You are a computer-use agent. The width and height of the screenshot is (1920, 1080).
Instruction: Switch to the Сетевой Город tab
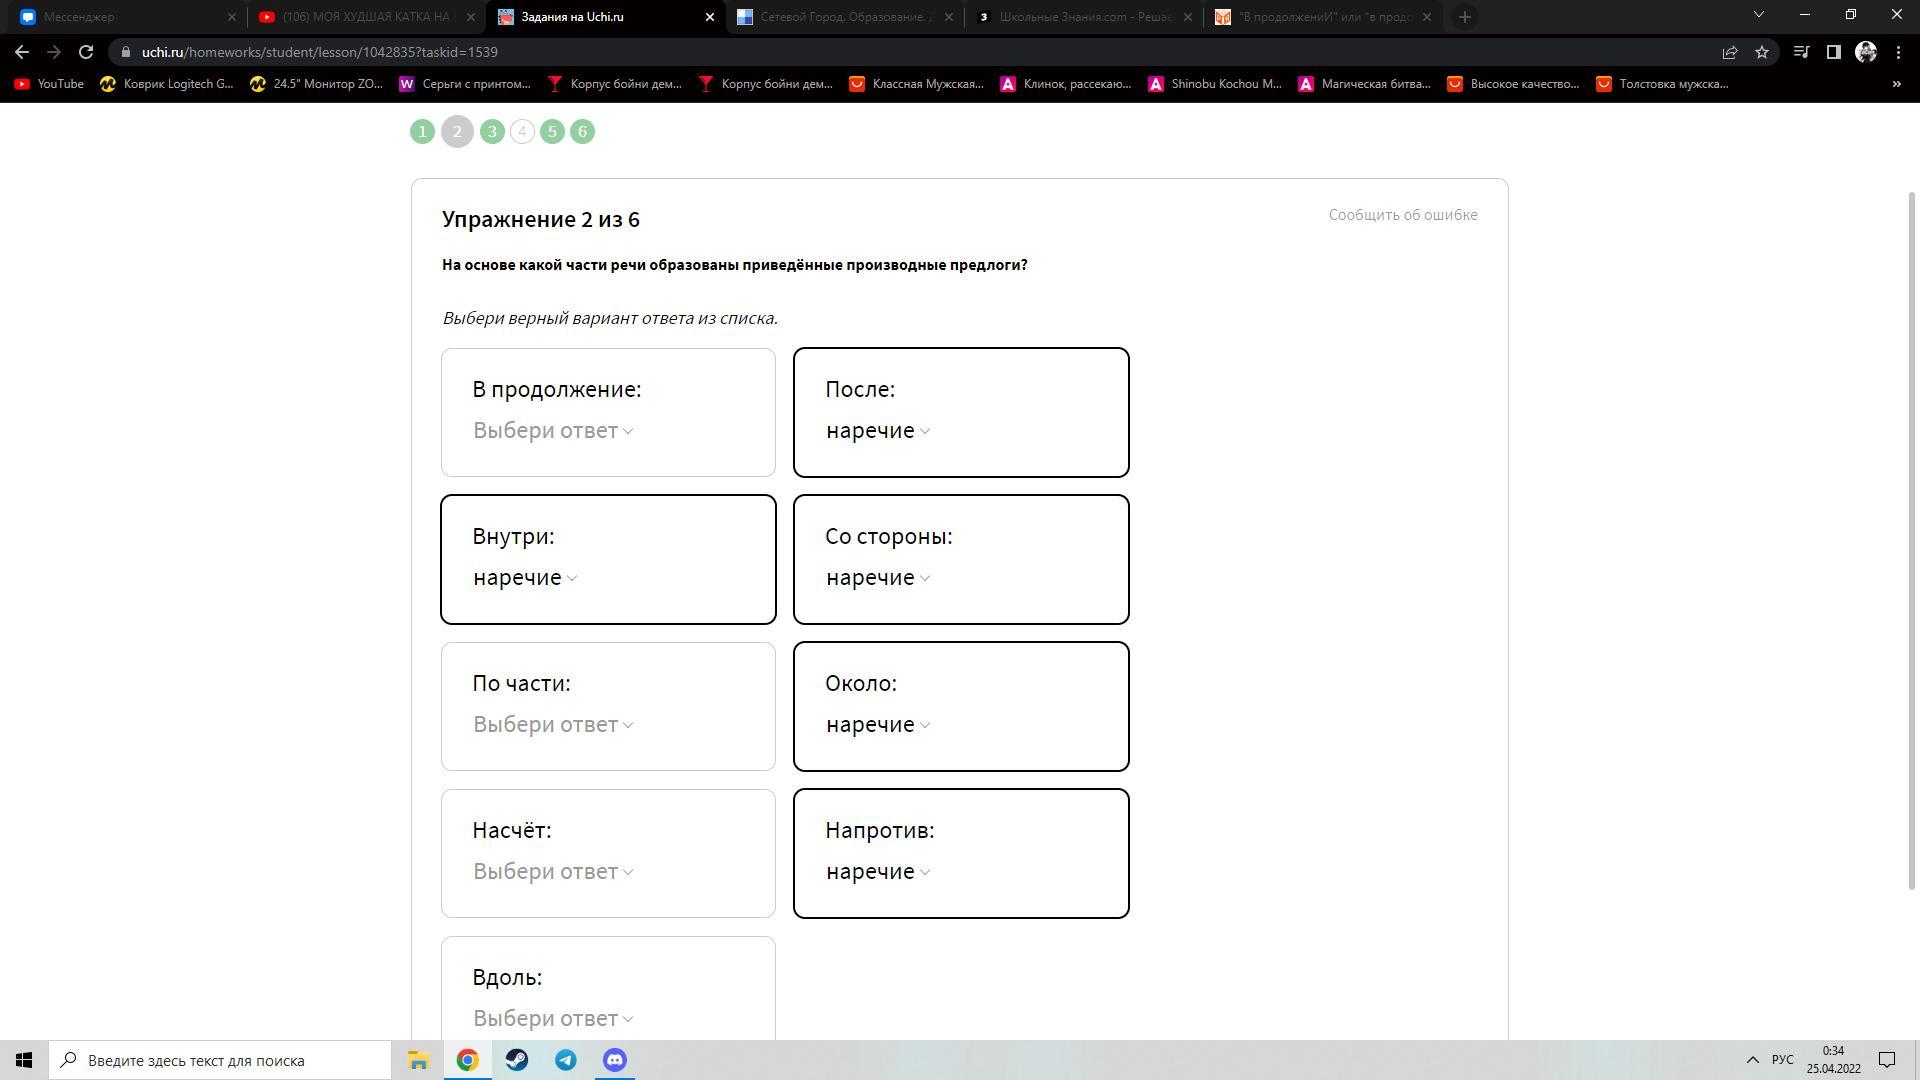845,17
